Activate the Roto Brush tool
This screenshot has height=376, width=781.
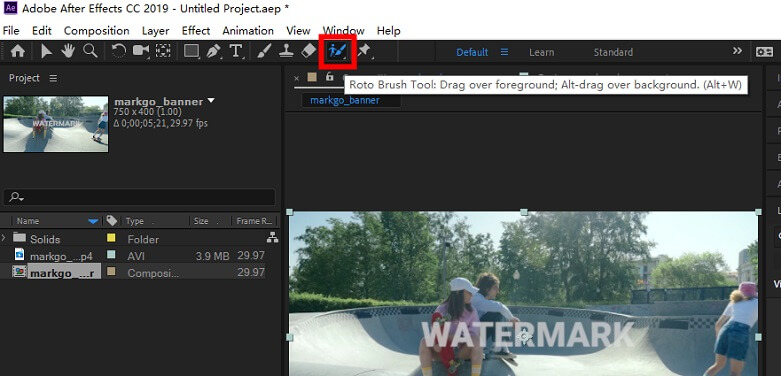[x=337, y=51]
